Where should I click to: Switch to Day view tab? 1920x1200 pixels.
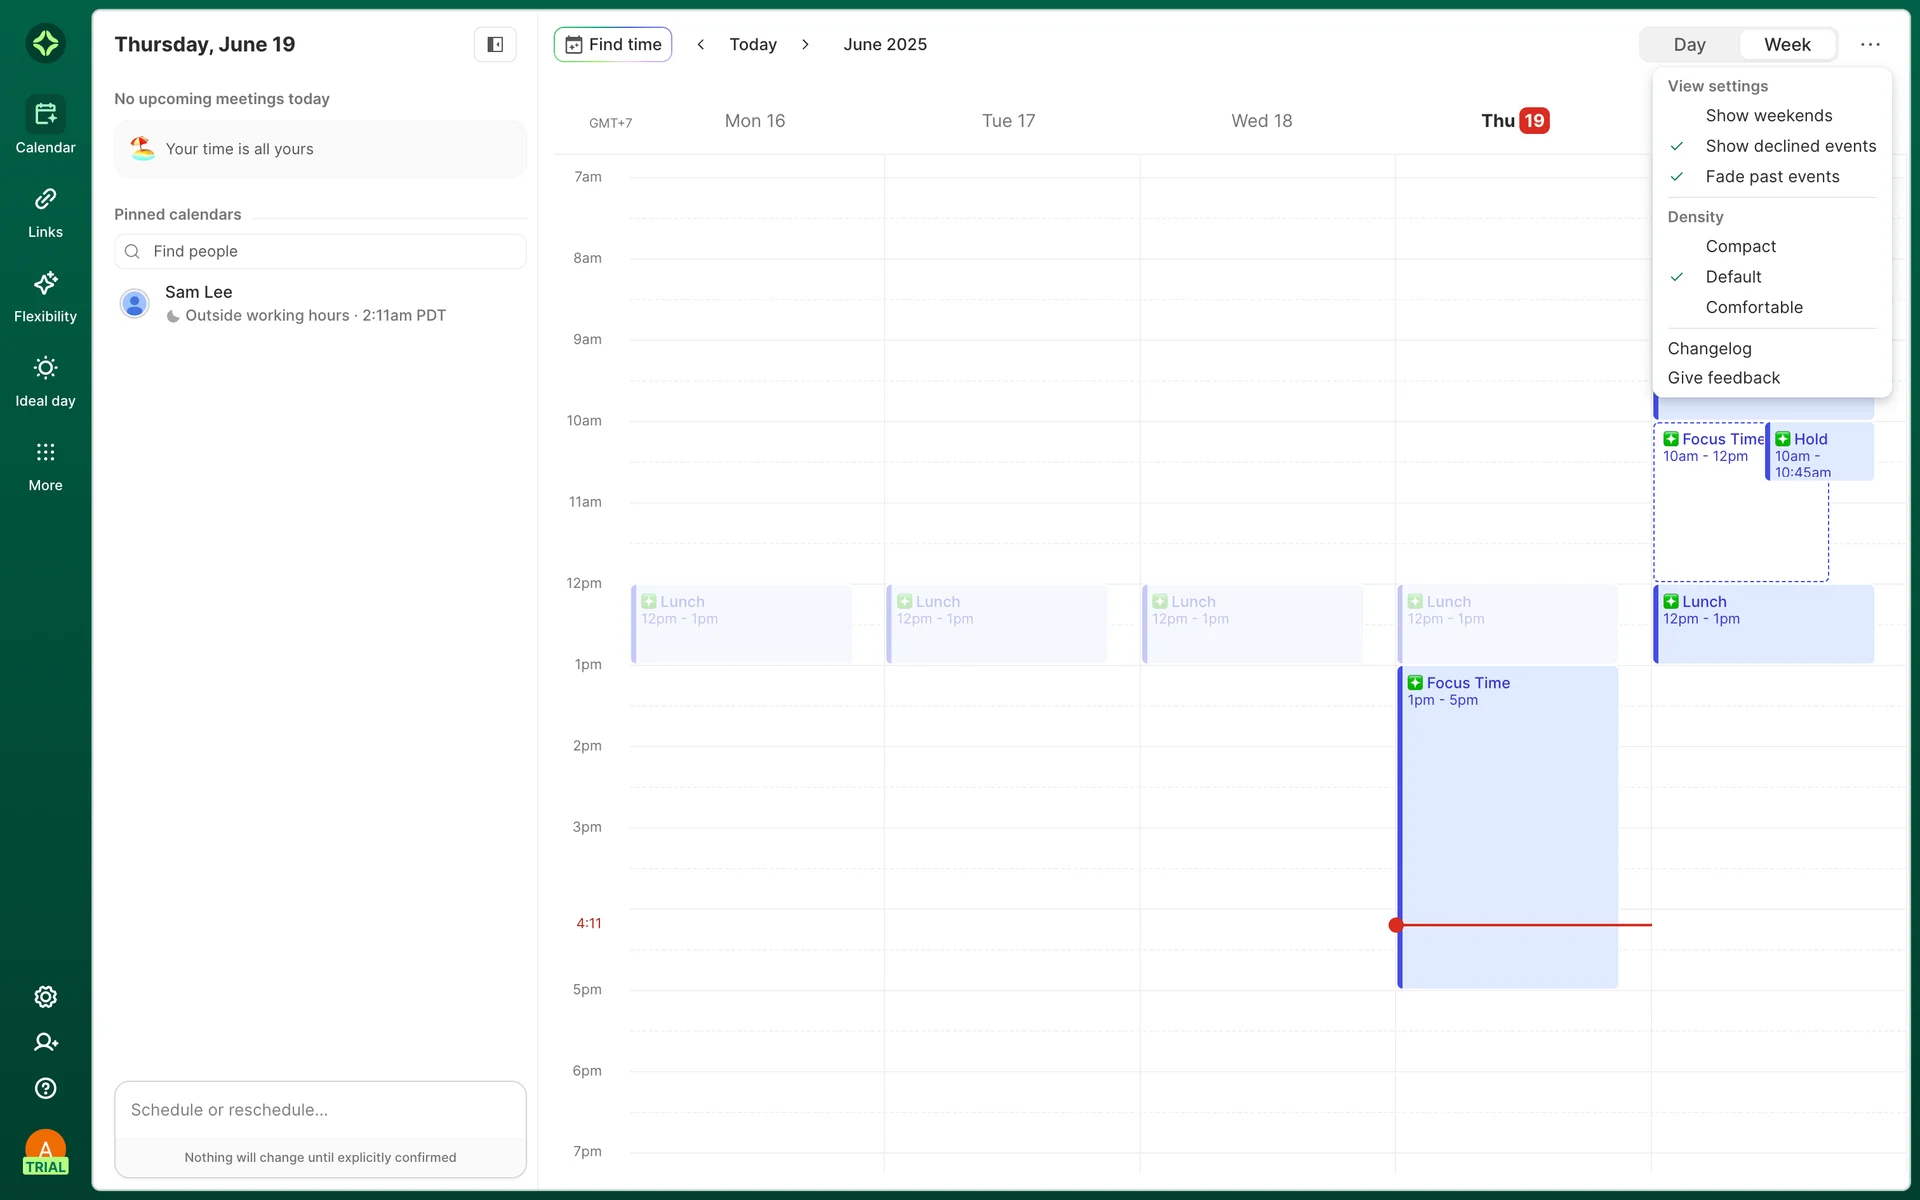coord(1689,44)
